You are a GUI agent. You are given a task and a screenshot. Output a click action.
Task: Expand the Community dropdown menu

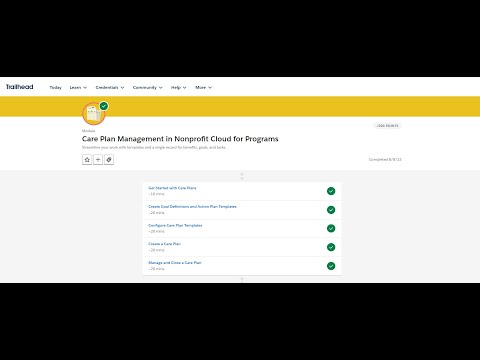click(x=148, y=88)
